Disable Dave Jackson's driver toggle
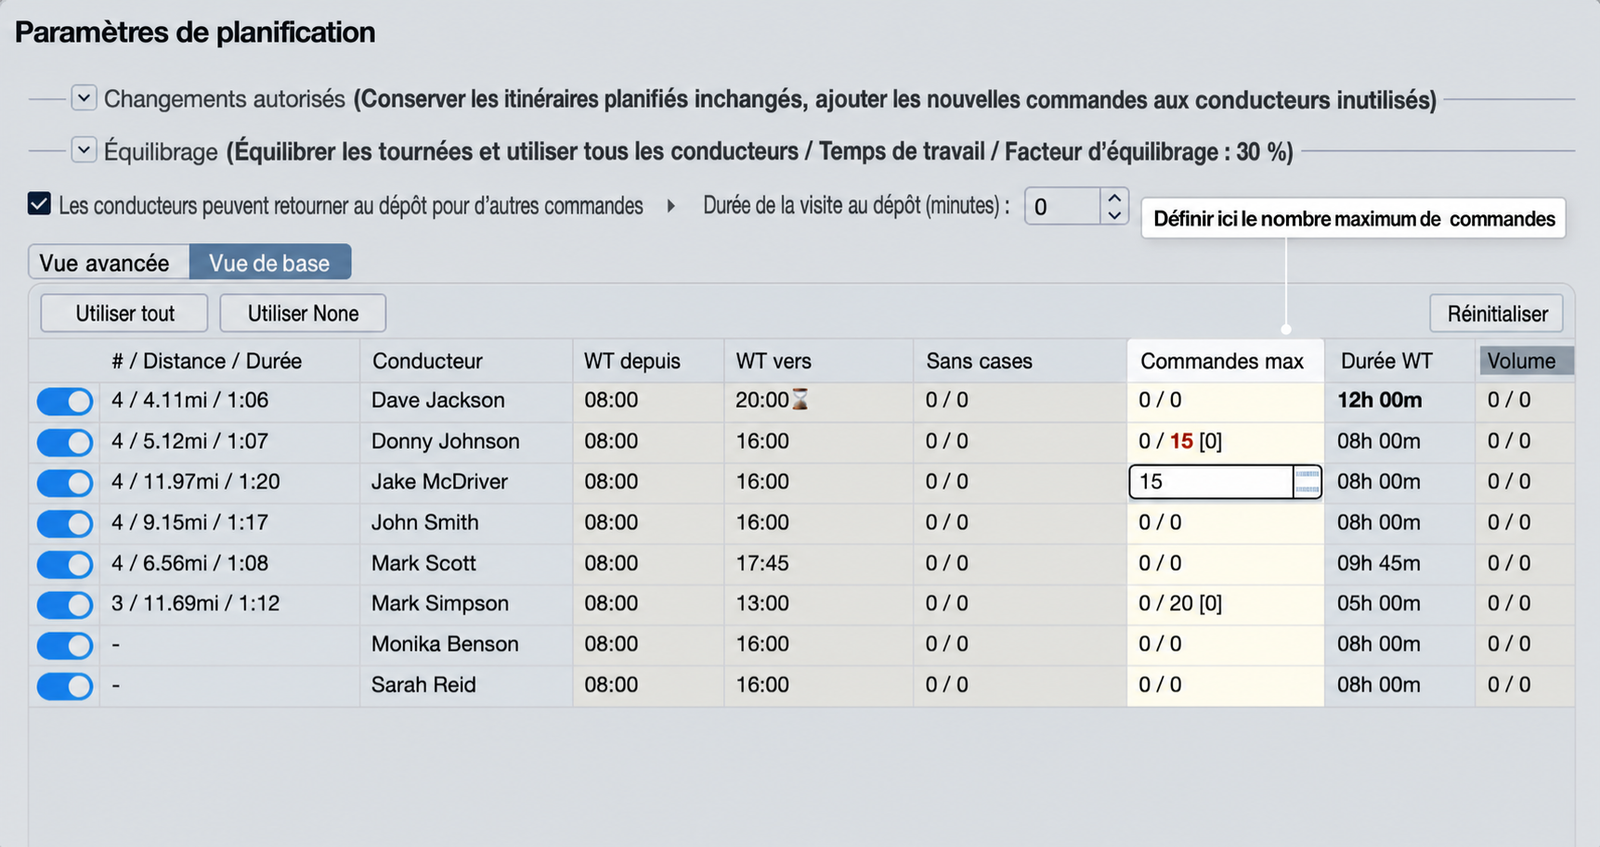 pos(65,401)
